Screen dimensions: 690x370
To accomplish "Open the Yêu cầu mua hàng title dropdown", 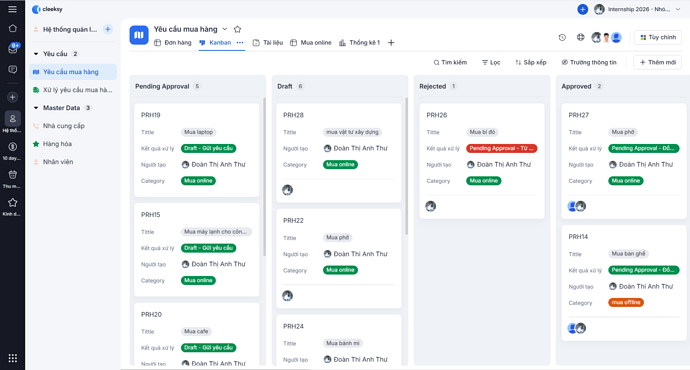I will tap(224, 29).
